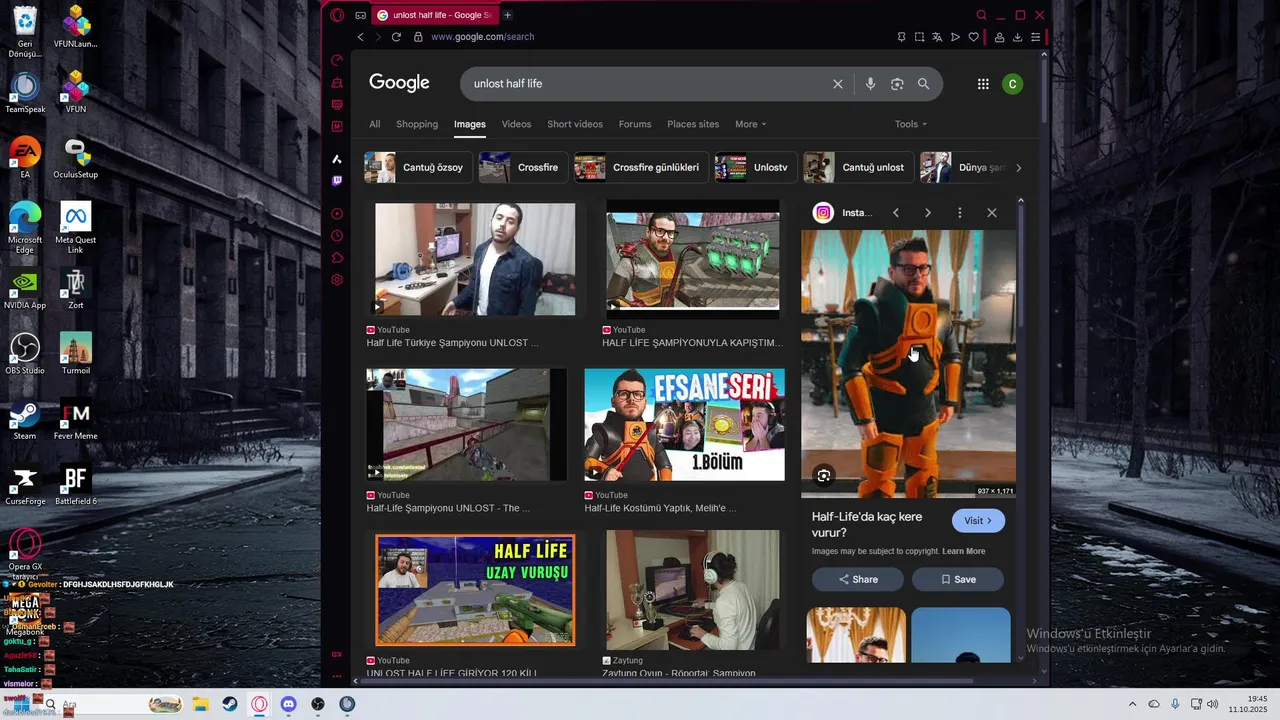Viewport: 1280px width, 720px height.
Task: Switch to the Forums tab
Action: [x=635, y=124]
